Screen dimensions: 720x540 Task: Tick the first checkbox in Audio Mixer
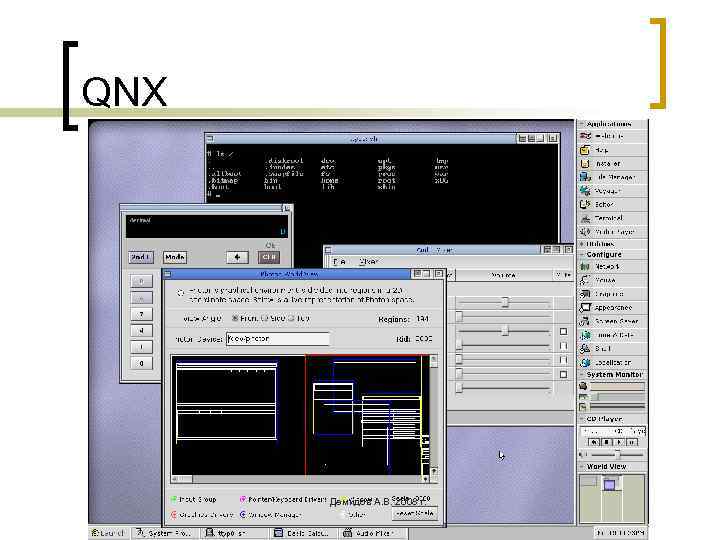(563, 332)
